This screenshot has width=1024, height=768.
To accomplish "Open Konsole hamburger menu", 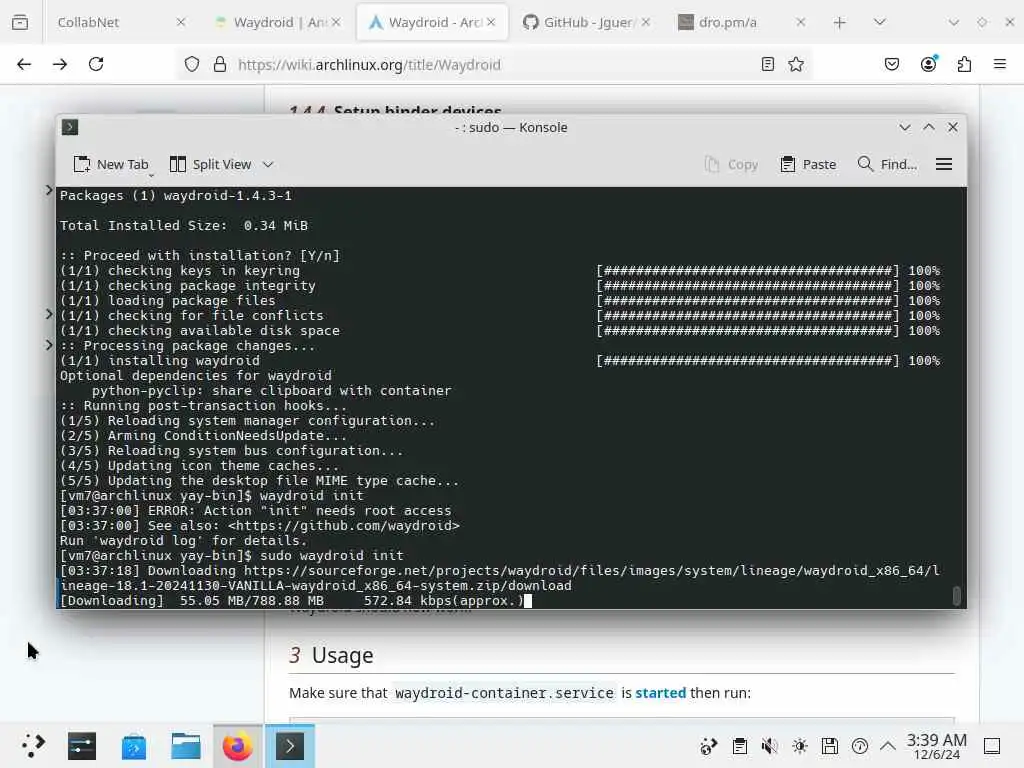I will (944, 165).
